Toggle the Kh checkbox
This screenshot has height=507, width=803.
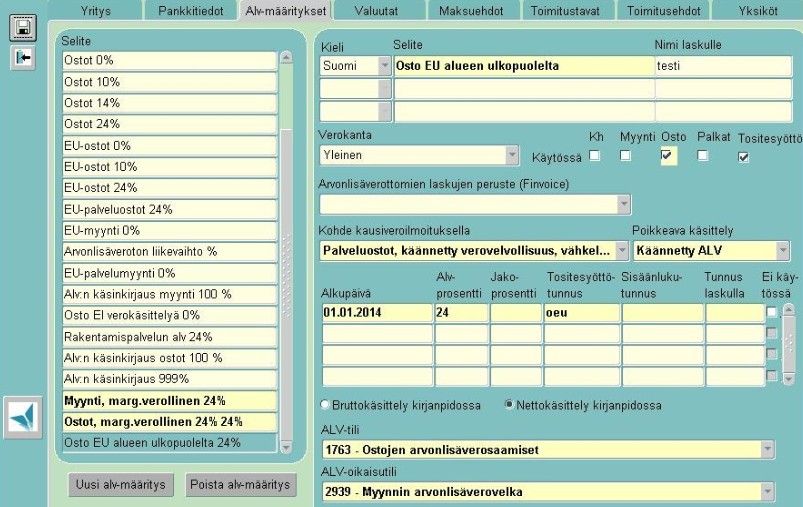click(595, 155)
